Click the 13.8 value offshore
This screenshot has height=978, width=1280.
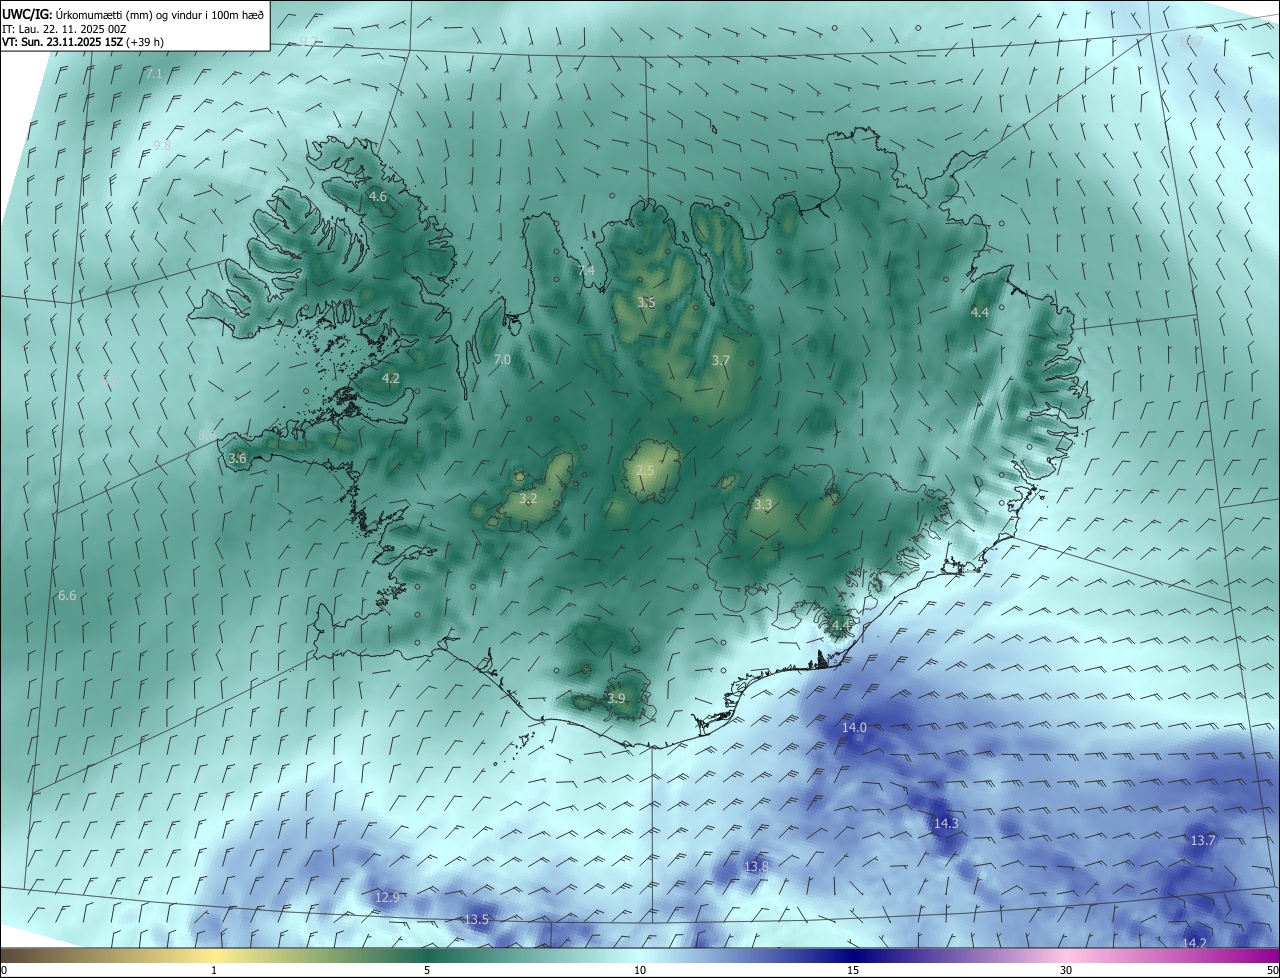757,866
